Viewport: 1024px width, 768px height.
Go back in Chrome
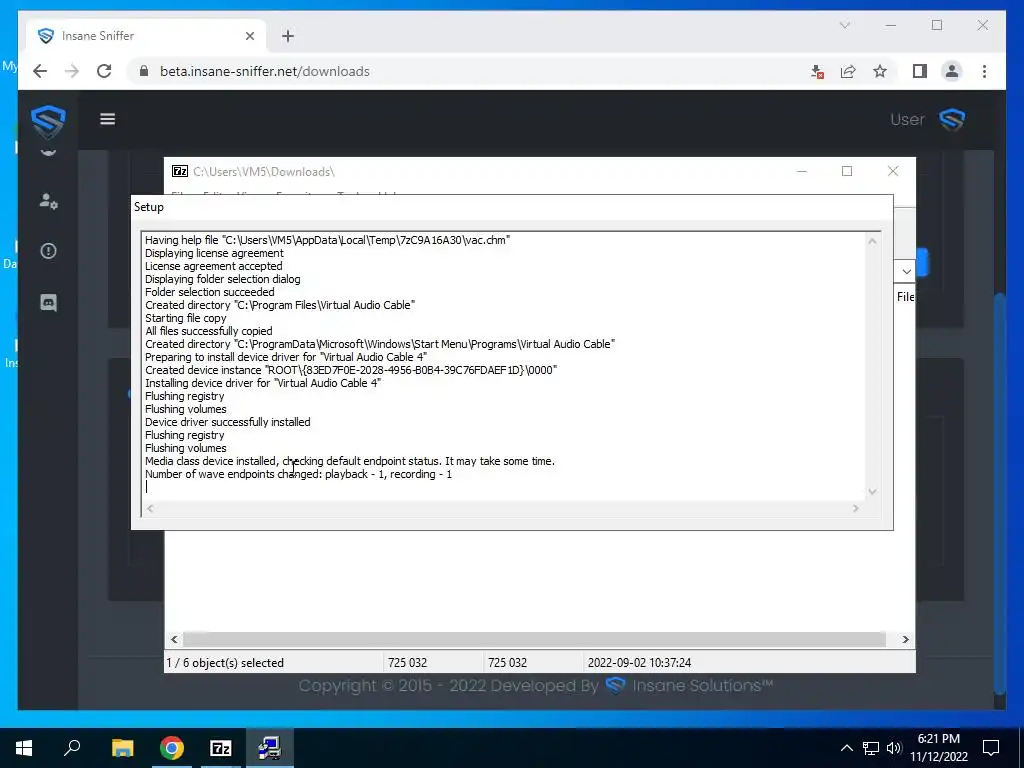pyautogui.click(x=40, y=71)
